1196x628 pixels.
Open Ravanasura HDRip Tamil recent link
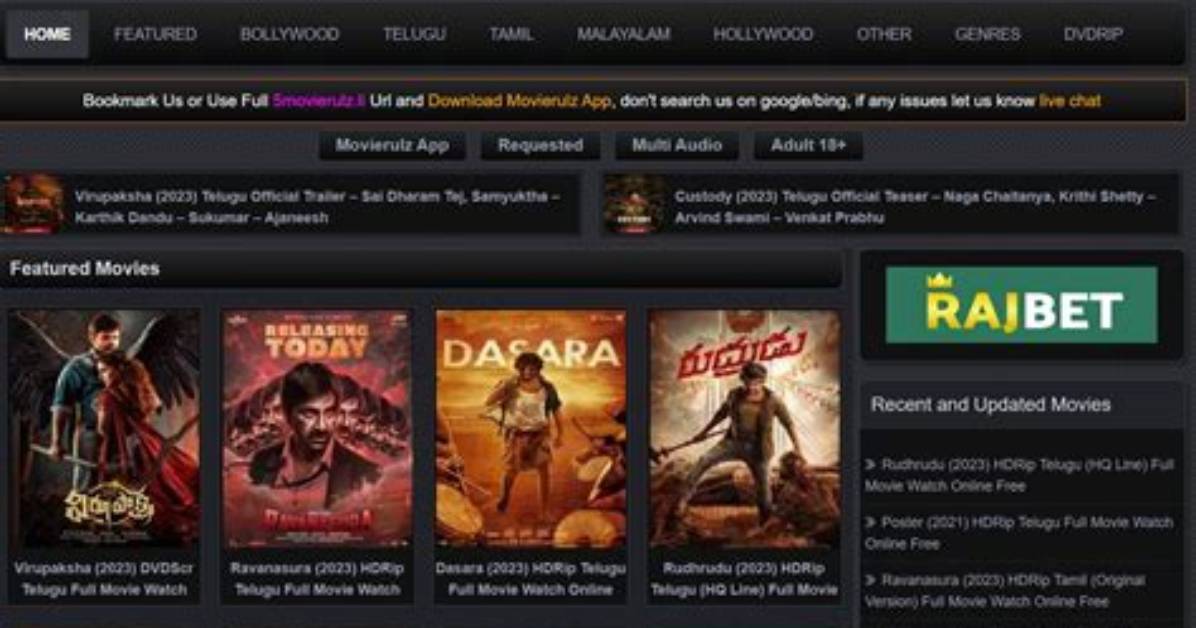point(1005,591)
